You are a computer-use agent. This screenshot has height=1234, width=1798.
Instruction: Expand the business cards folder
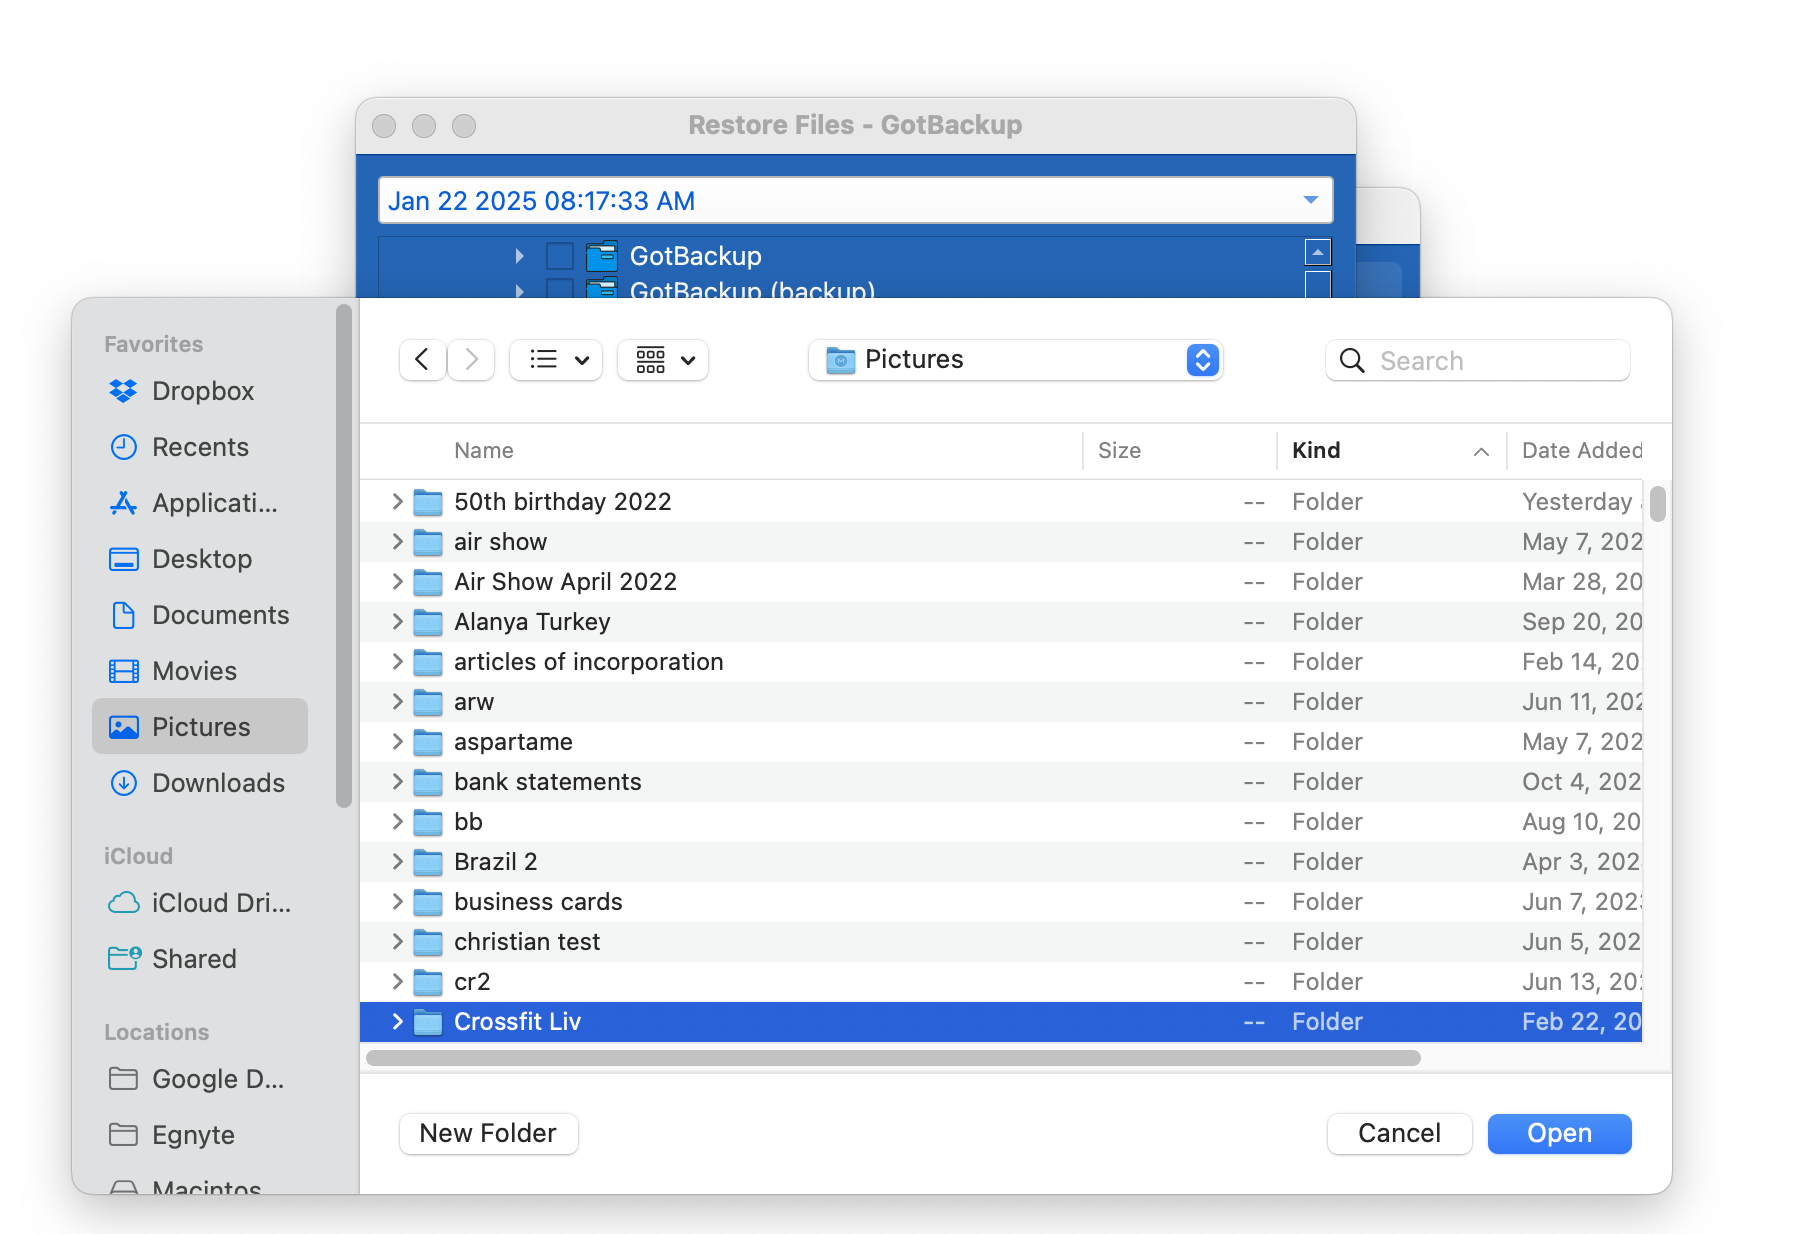click(x=397, y=902)
